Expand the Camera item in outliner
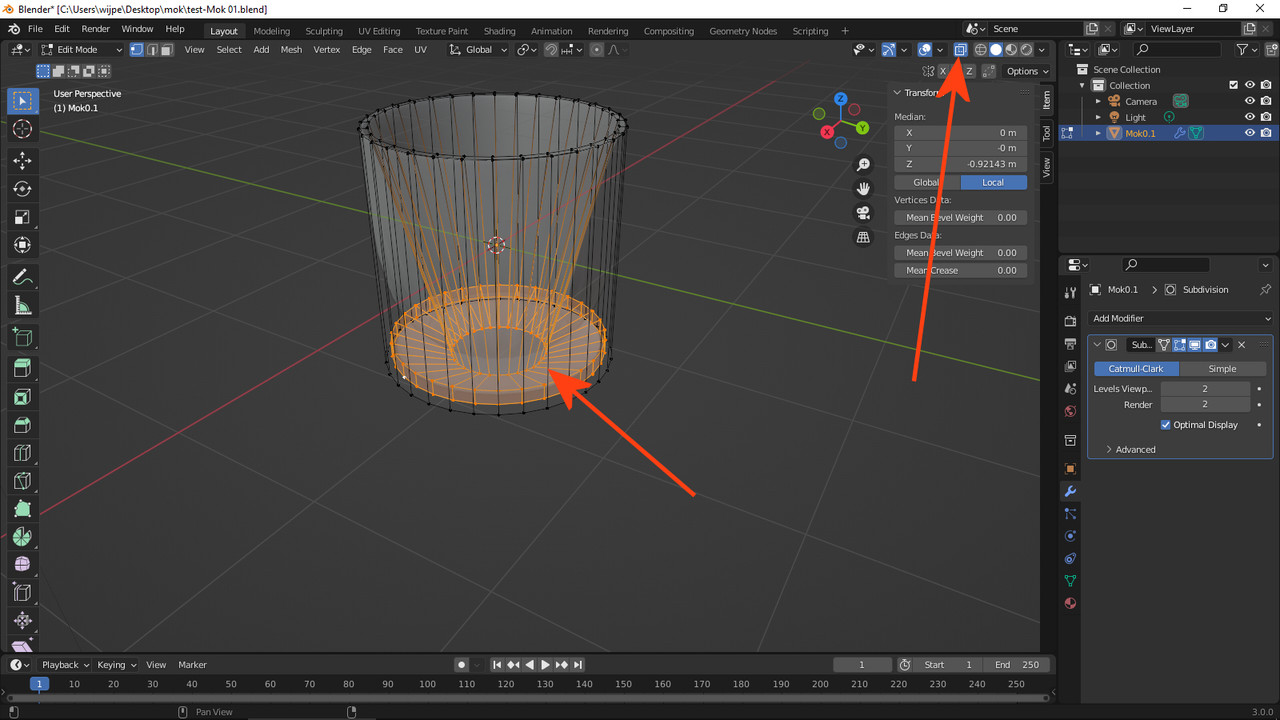This screenshot has height=720, width=1280. coord(1098,101)
